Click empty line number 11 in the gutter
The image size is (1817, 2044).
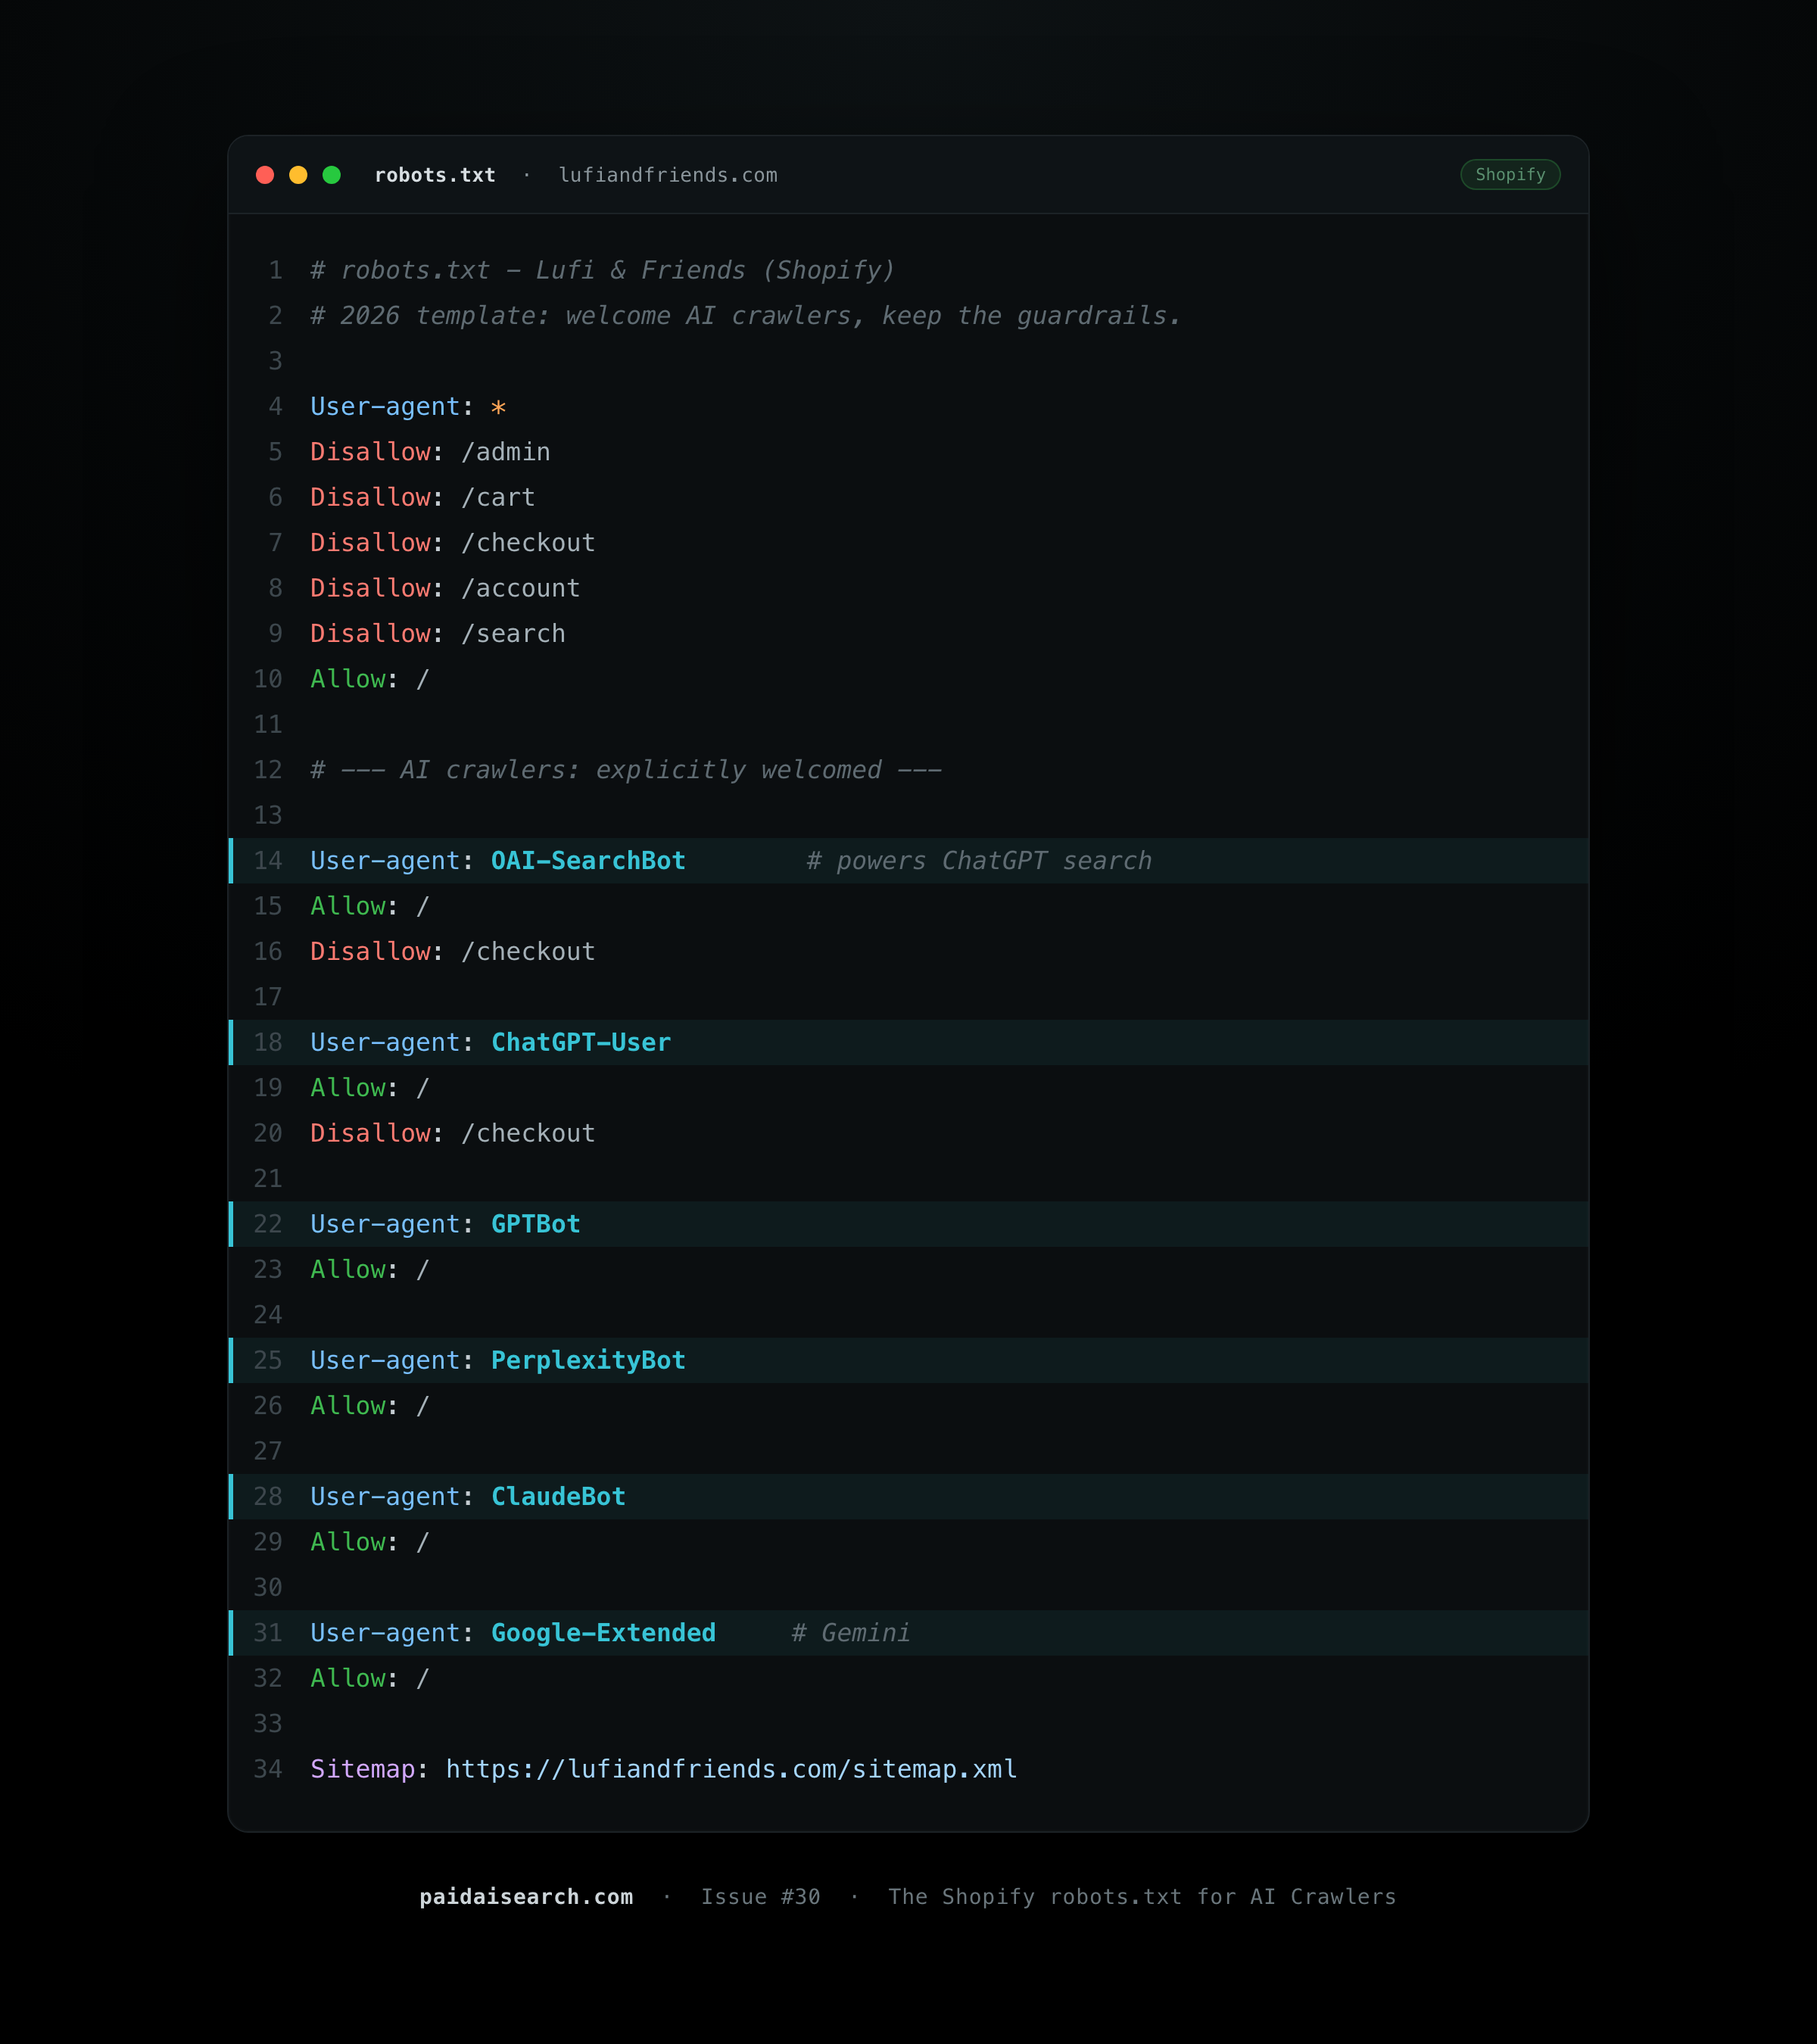[268, 725]
